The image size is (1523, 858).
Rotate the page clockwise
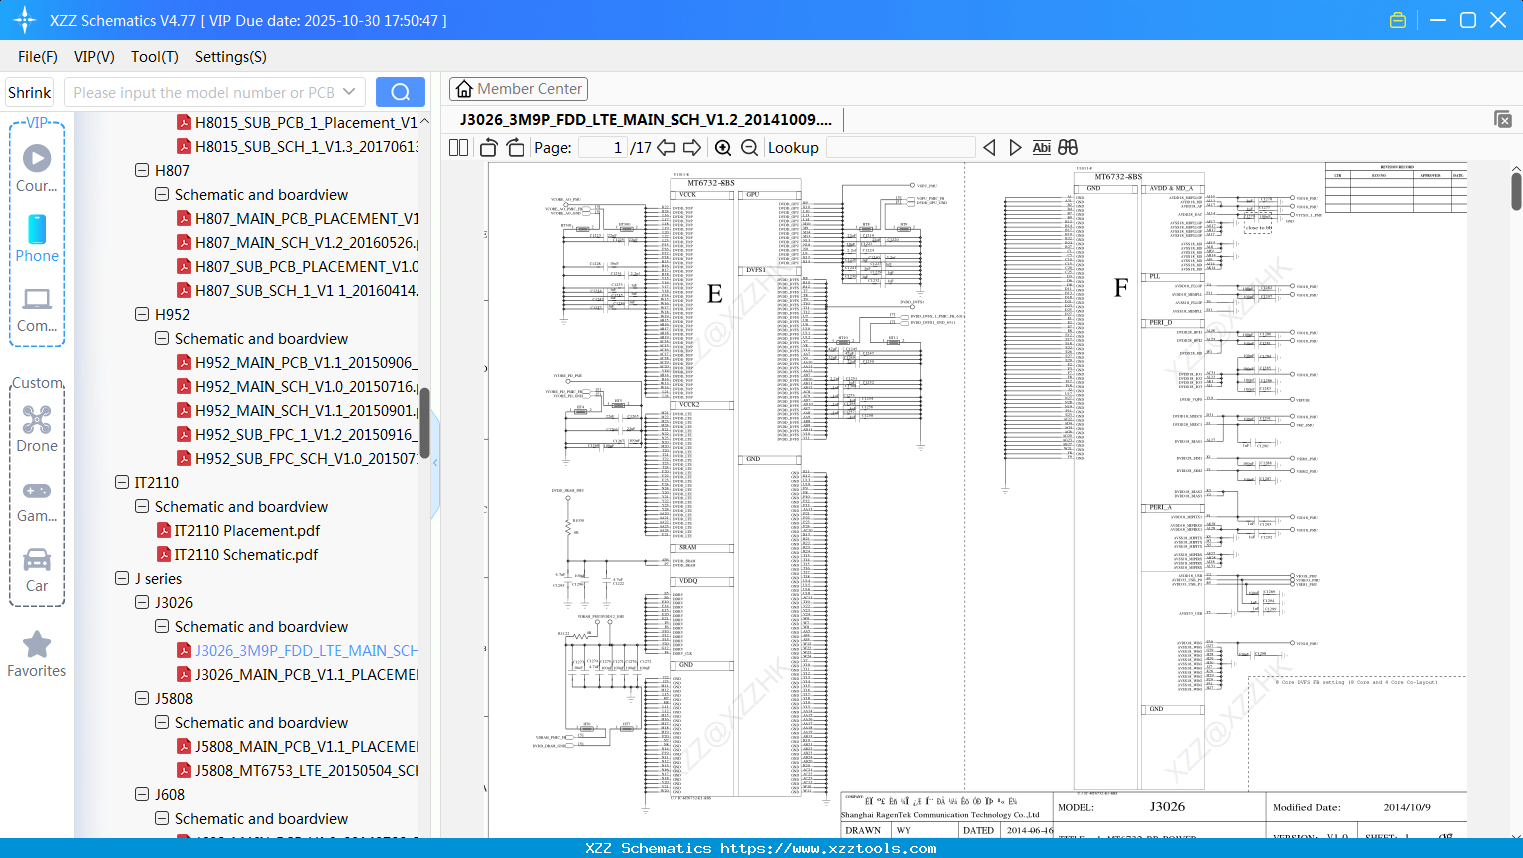pyautogui.click(x=514, y=146)
